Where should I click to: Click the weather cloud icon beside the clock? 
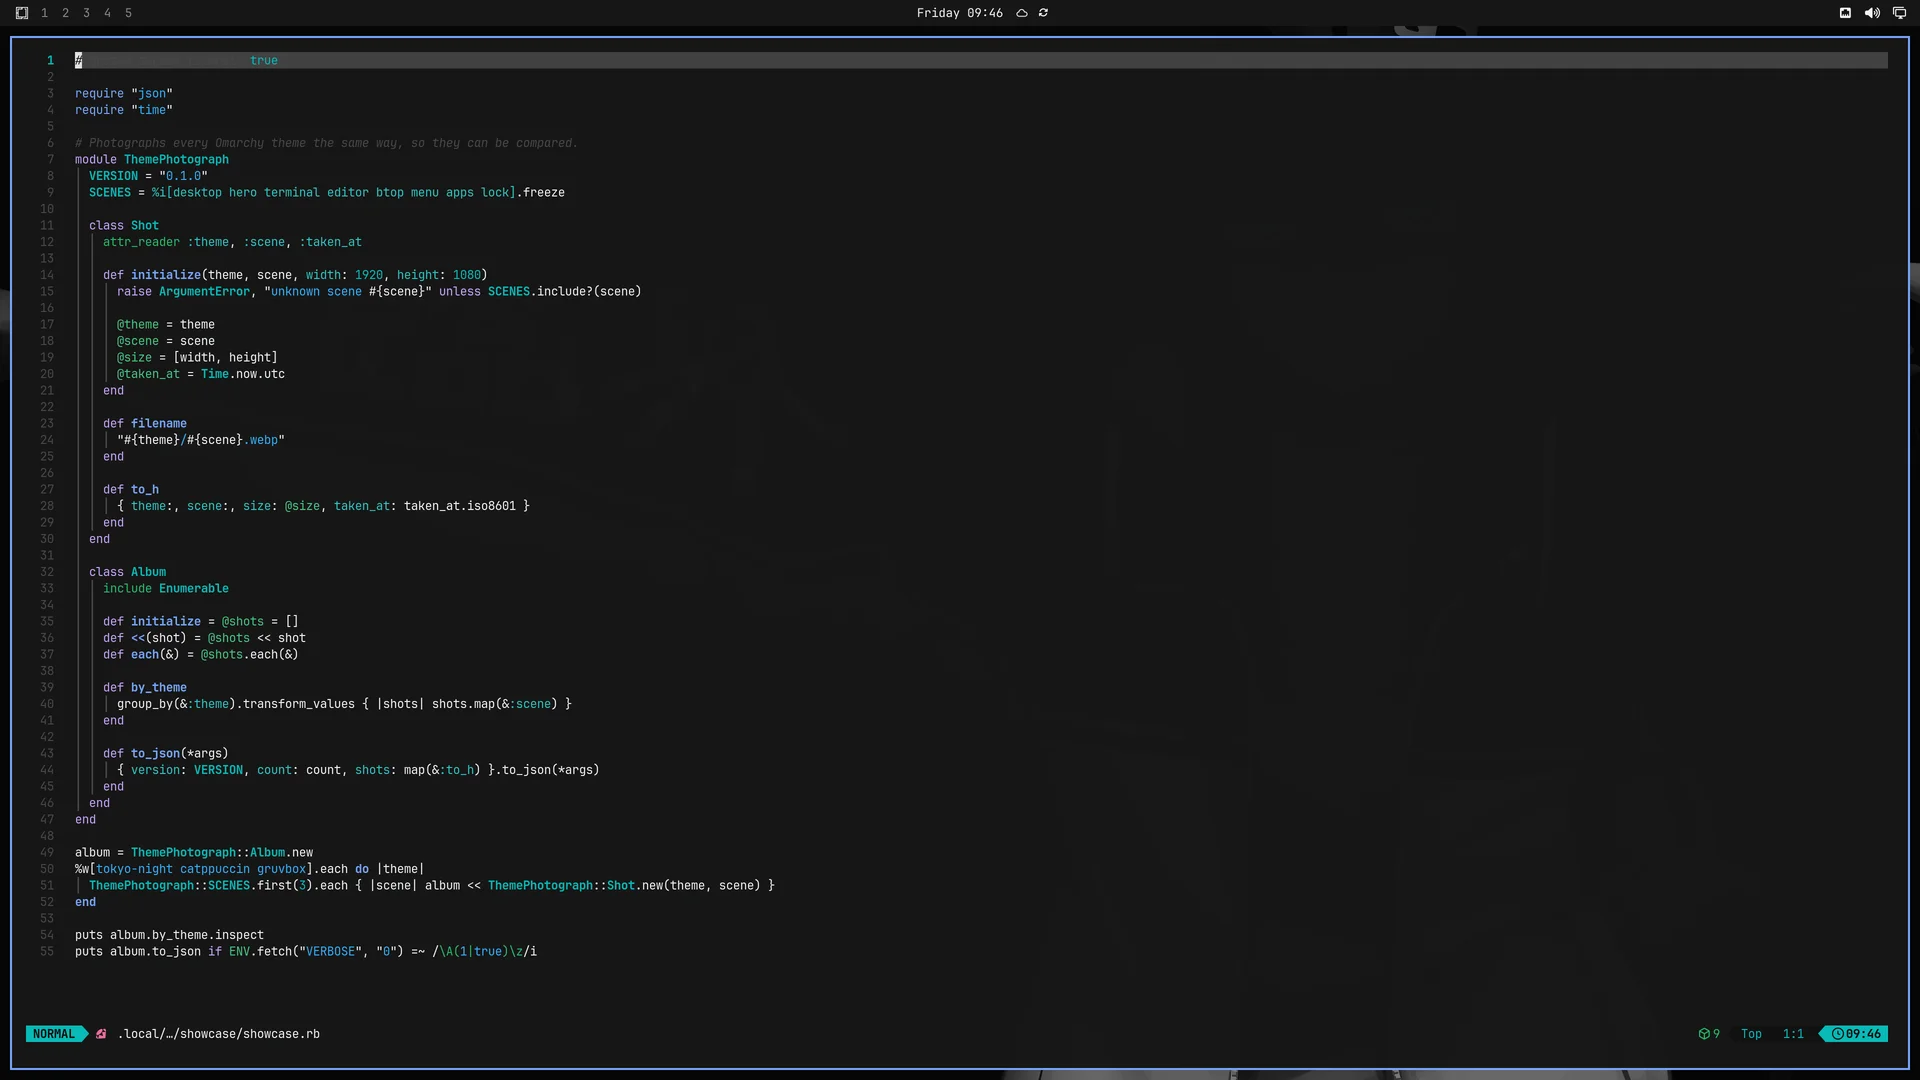tap(1022, 13)
